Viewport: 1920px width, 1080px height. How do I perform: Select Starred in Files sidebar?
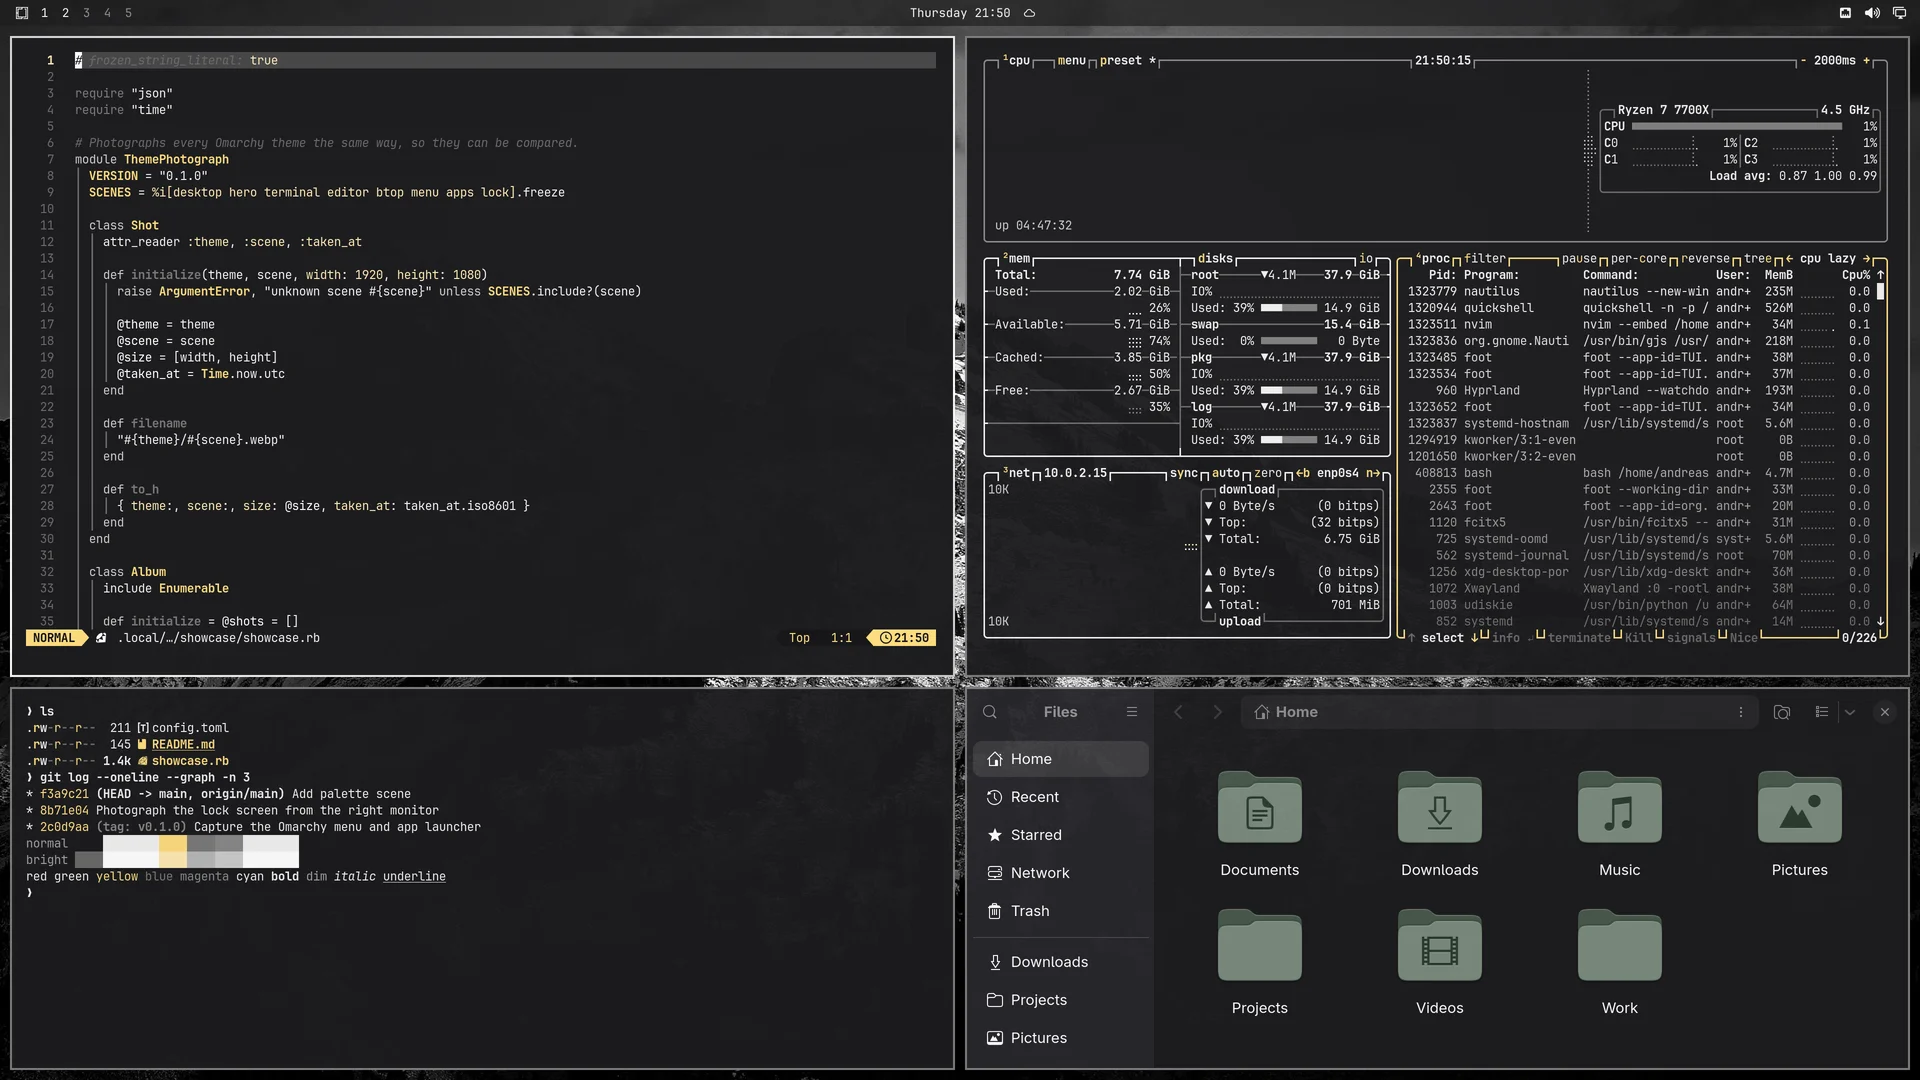point(1061,835)
